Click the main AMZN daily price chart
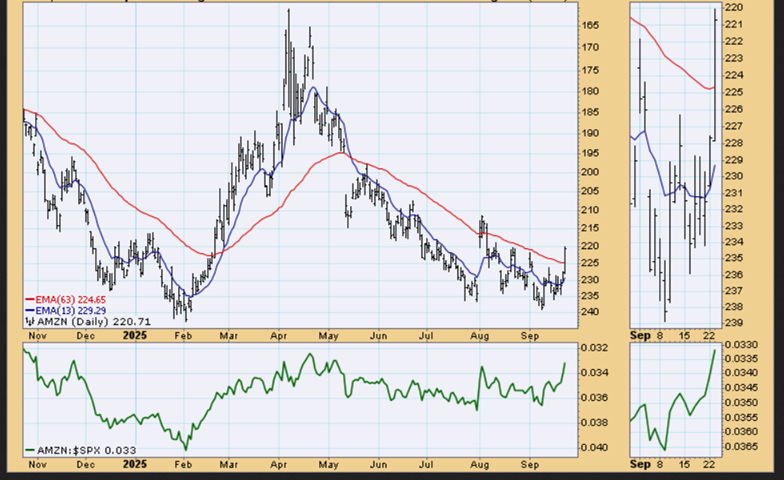 [300, 165]
